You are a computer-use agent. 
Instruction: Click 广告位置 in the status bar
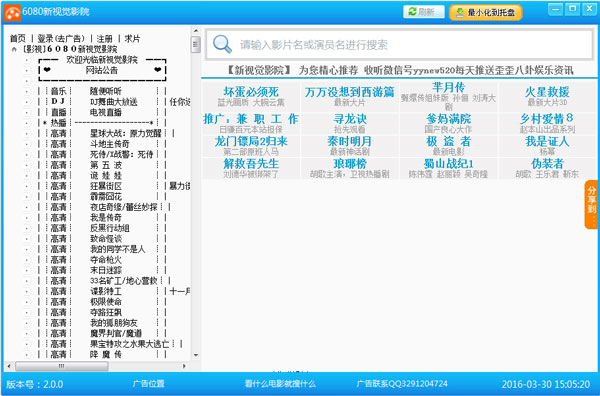tap(148, 383)
